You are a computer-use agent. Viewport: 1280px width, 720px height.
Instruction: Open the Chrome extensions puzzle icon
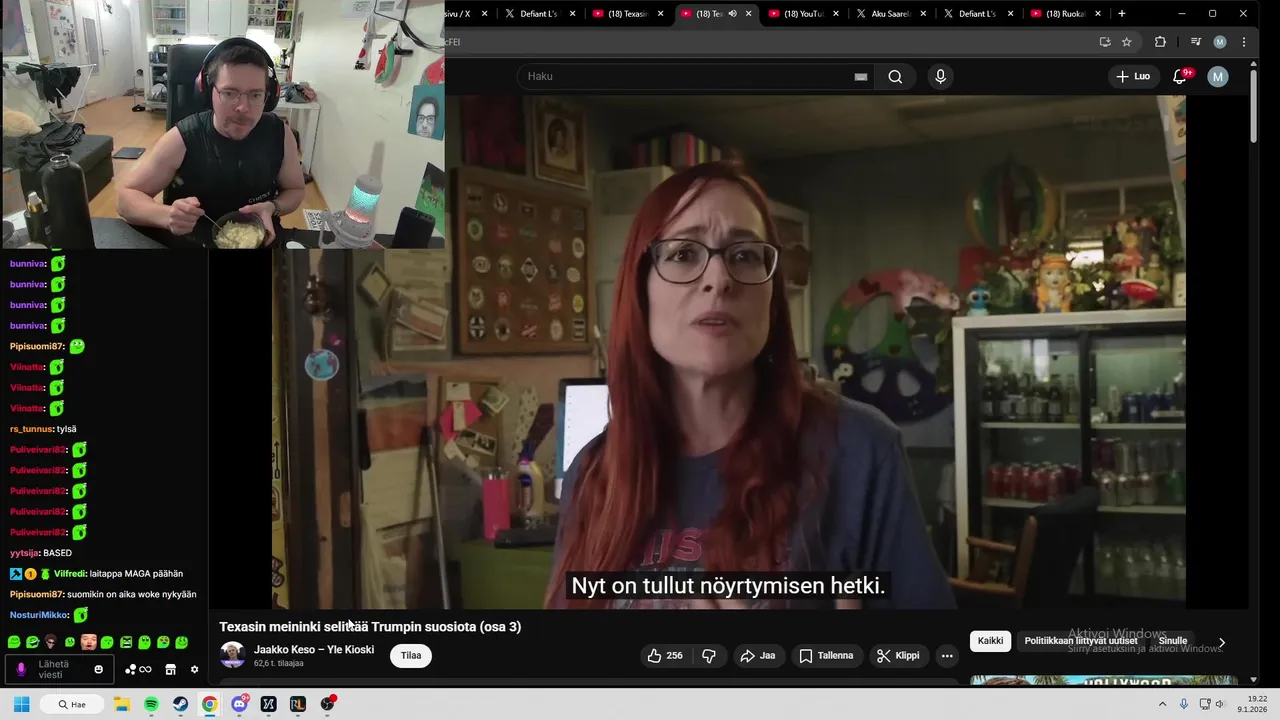coord(1160,42)
